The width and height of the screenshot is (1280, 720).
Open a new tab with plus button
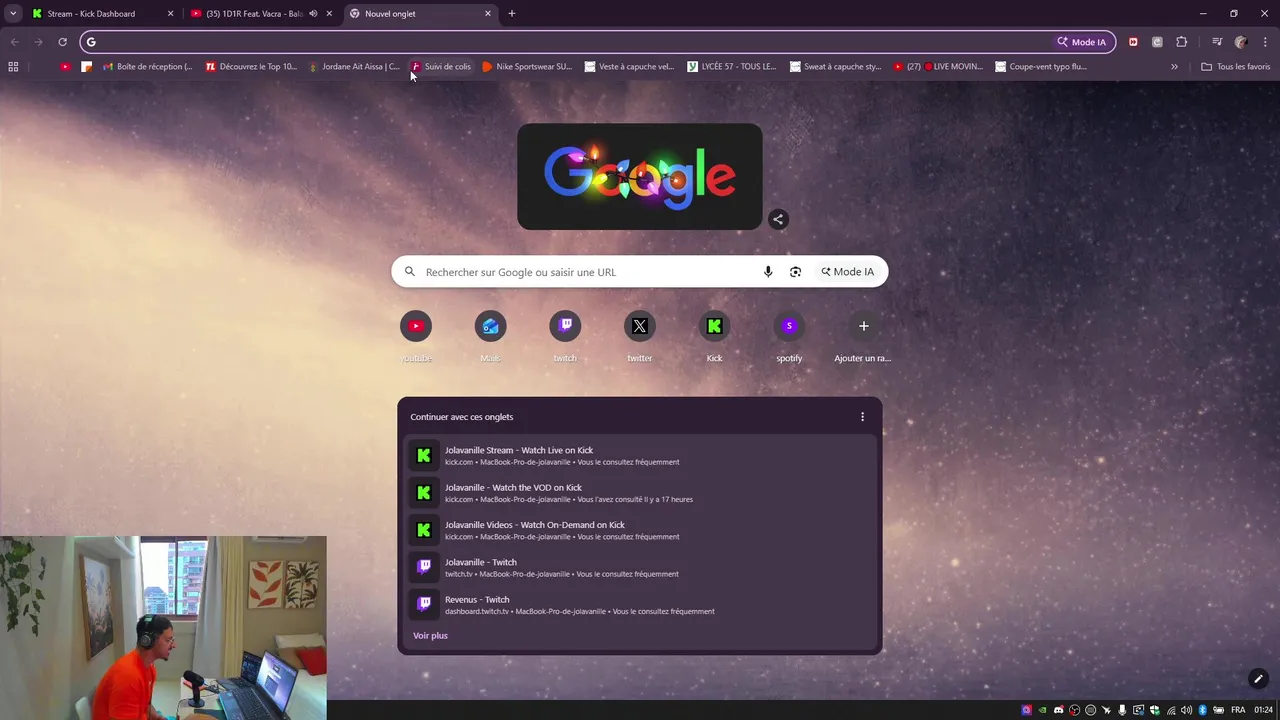[x=512, y=14]
